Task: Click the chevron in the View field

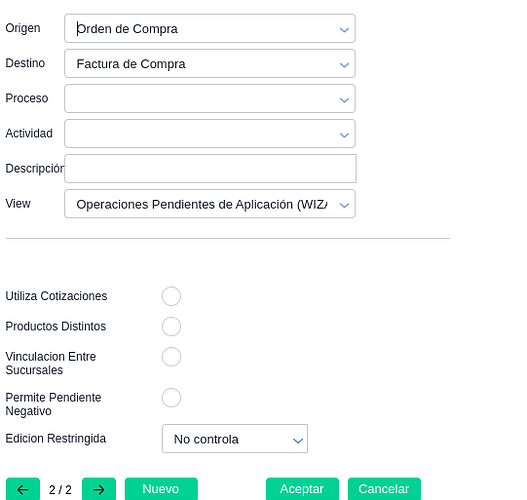Action: pyautogui.click(x=344, y=205)
